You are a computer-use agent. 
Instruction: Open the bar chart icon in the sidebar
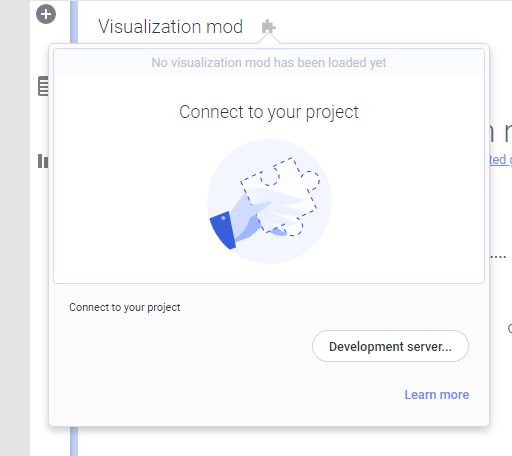pos(43,161)
